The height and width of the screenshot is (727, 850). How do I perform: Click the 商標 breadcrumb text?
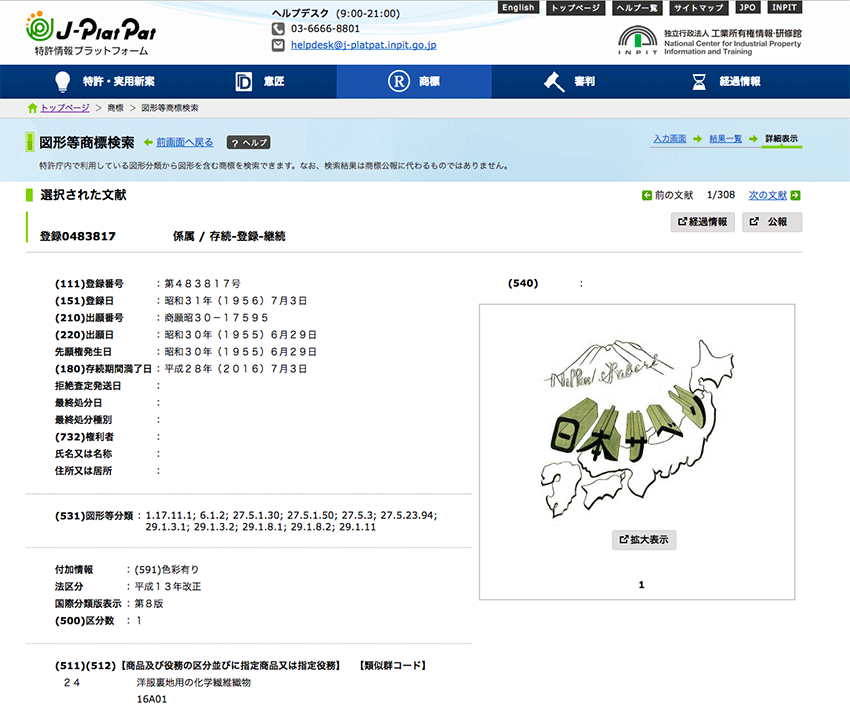coord(115,108)
